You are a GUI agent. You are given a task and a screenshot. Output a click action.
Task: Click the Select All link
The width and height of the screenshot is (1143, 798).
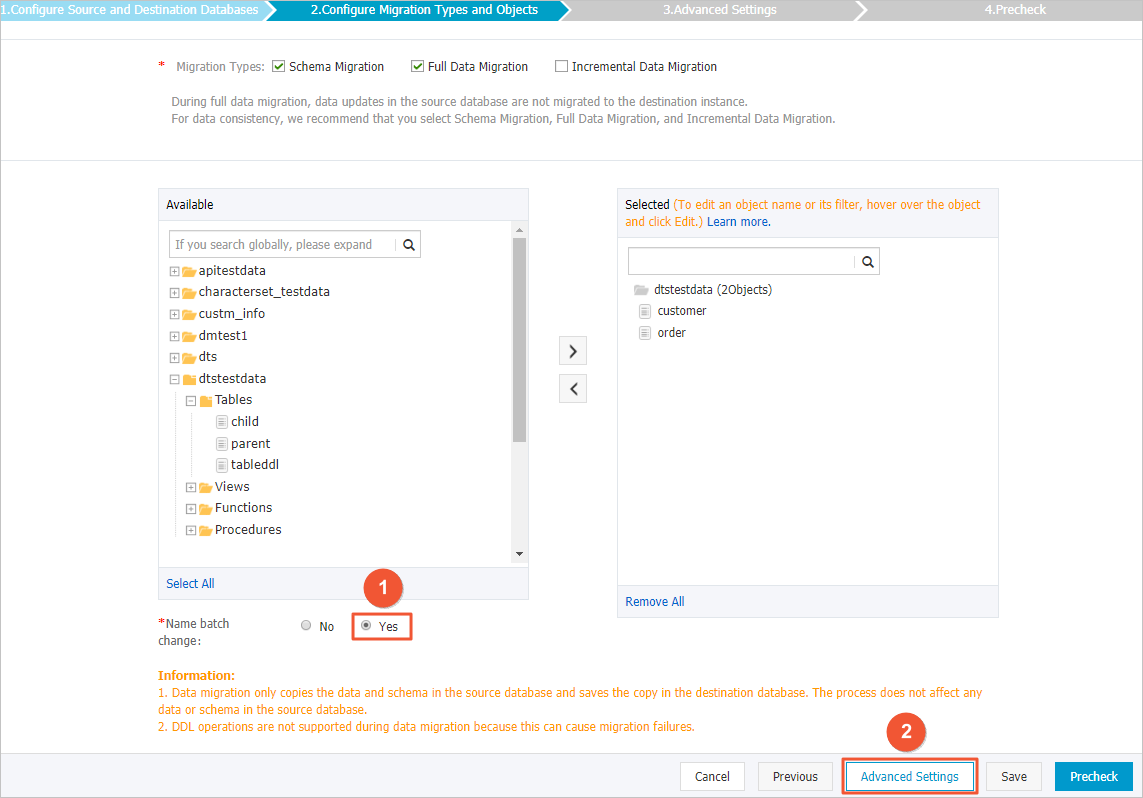click(x=189, y=583)
